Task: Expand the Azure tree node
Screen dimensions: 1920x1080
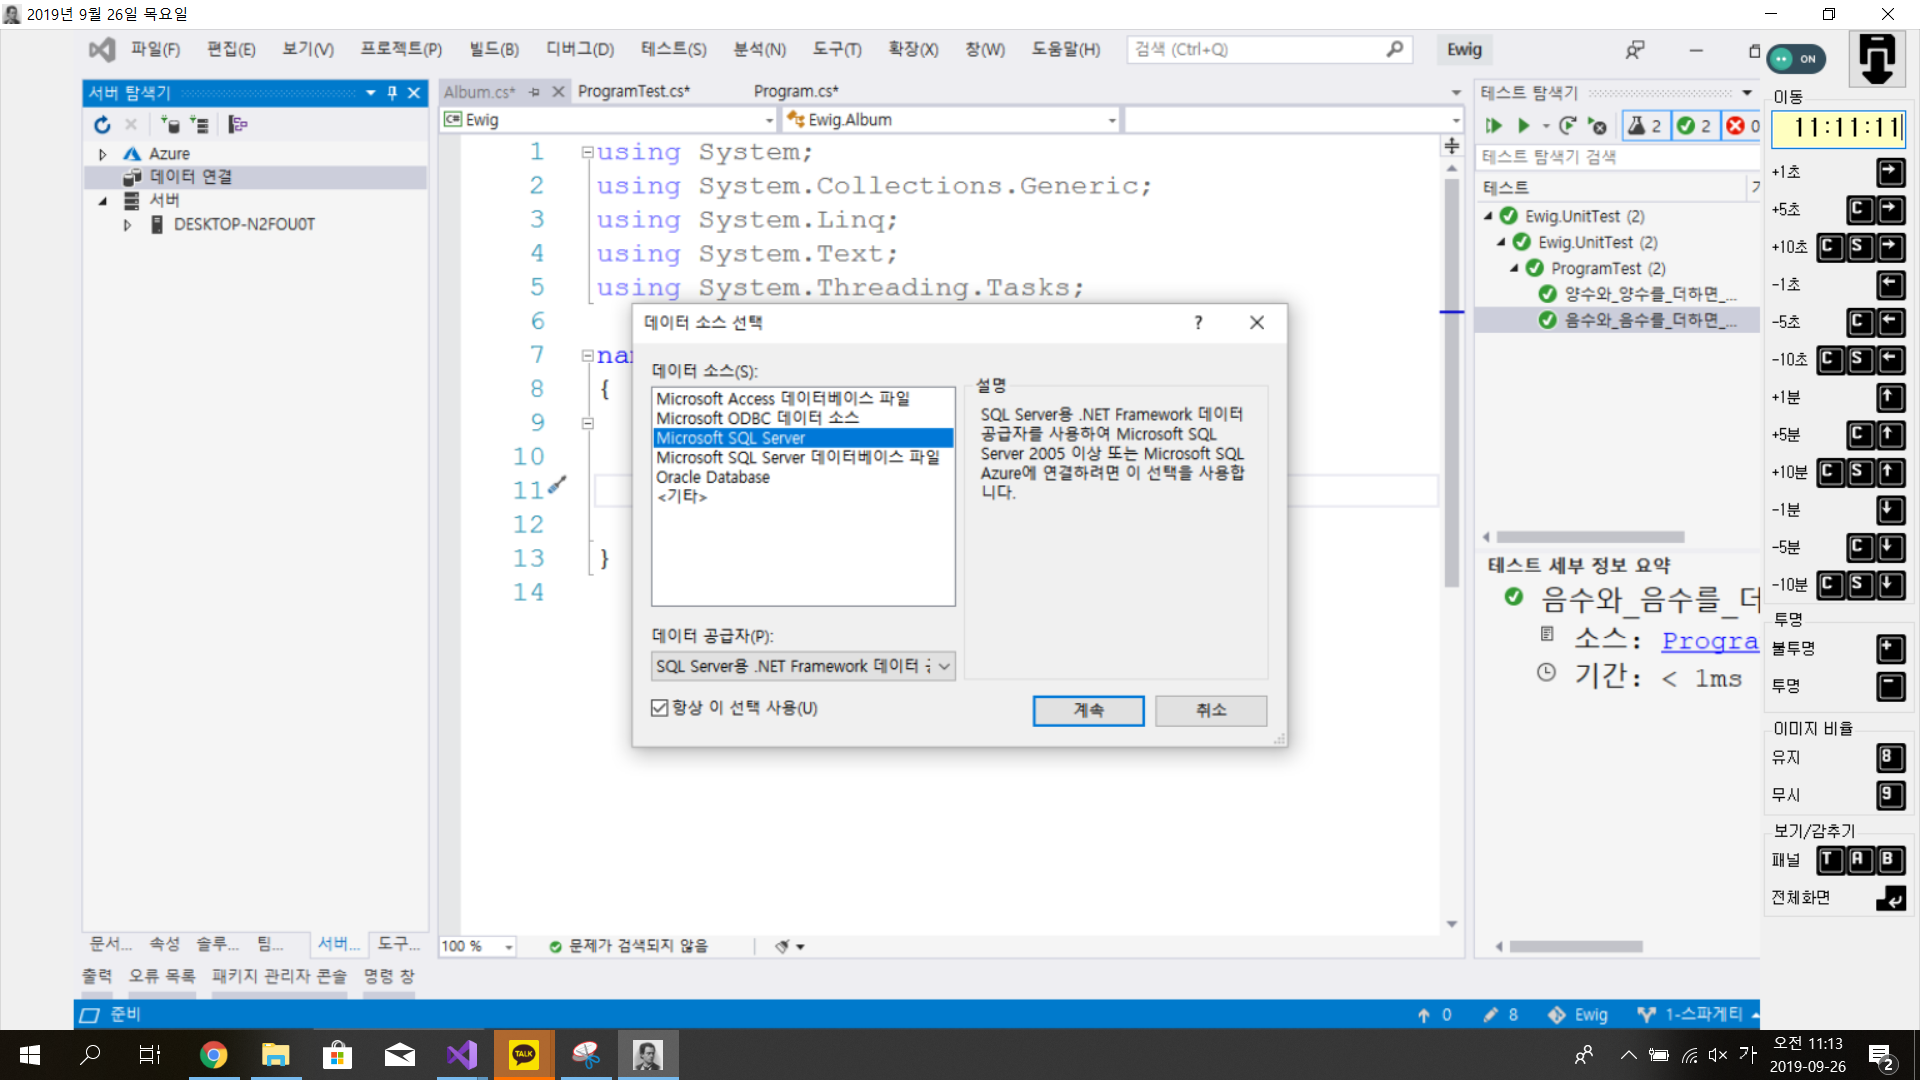Action: coord(103,154)
